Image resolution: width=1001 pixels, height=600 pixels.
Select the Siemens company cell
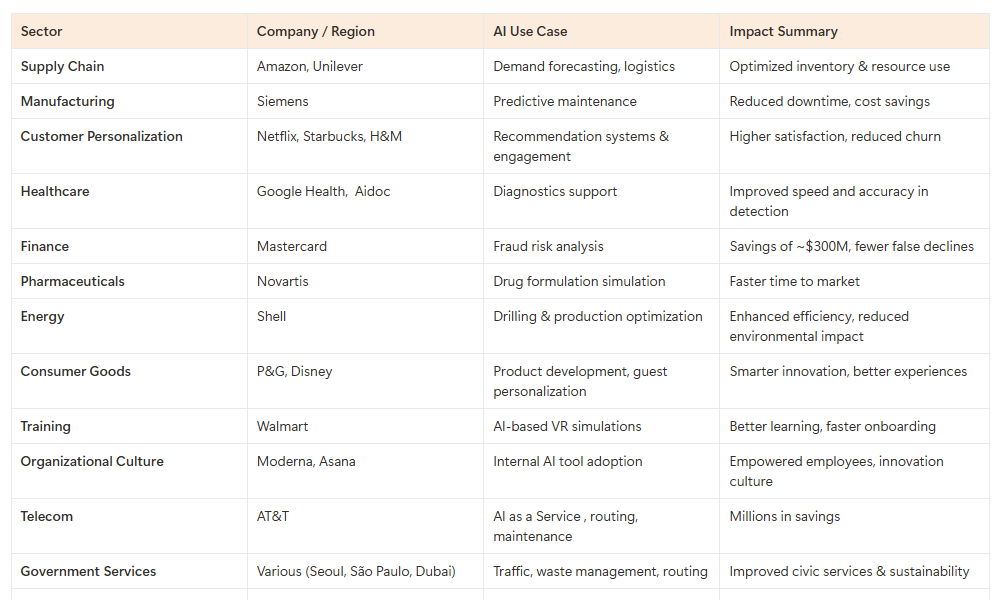coord(283,102)
